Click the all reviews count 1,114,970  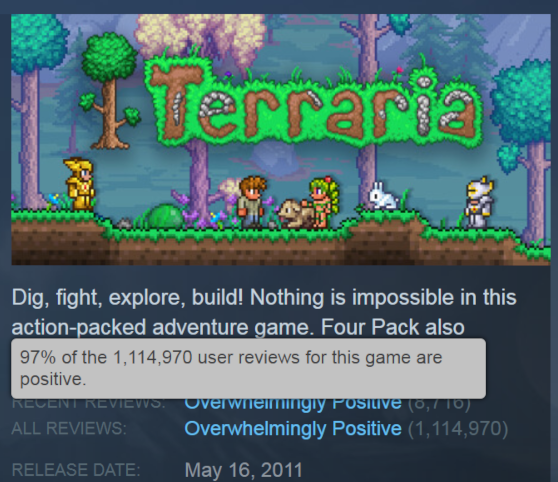coord(458,428)
